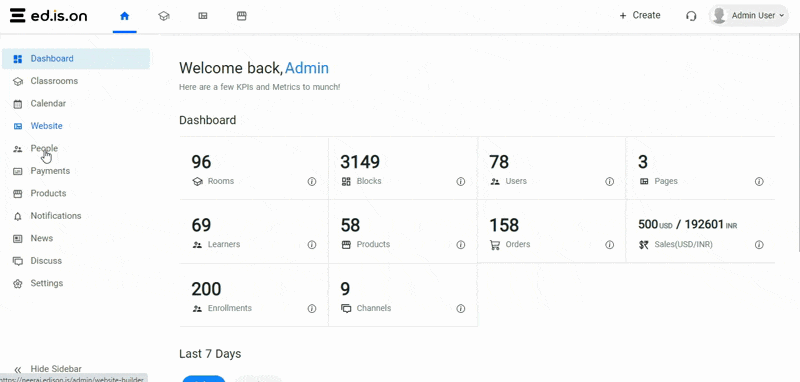Select the blue pill button under Last 7 Days
Screen dimensions: 800x382
204,379
